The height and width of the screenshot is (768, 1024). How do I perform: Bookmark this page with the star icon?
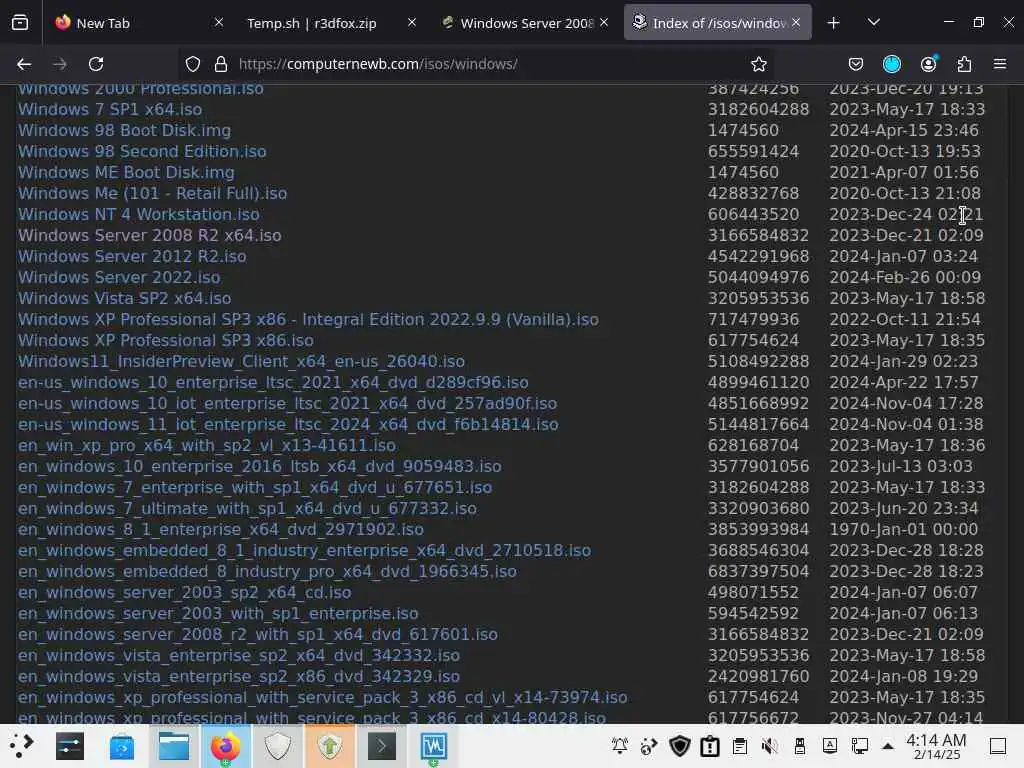coord(758,64)
